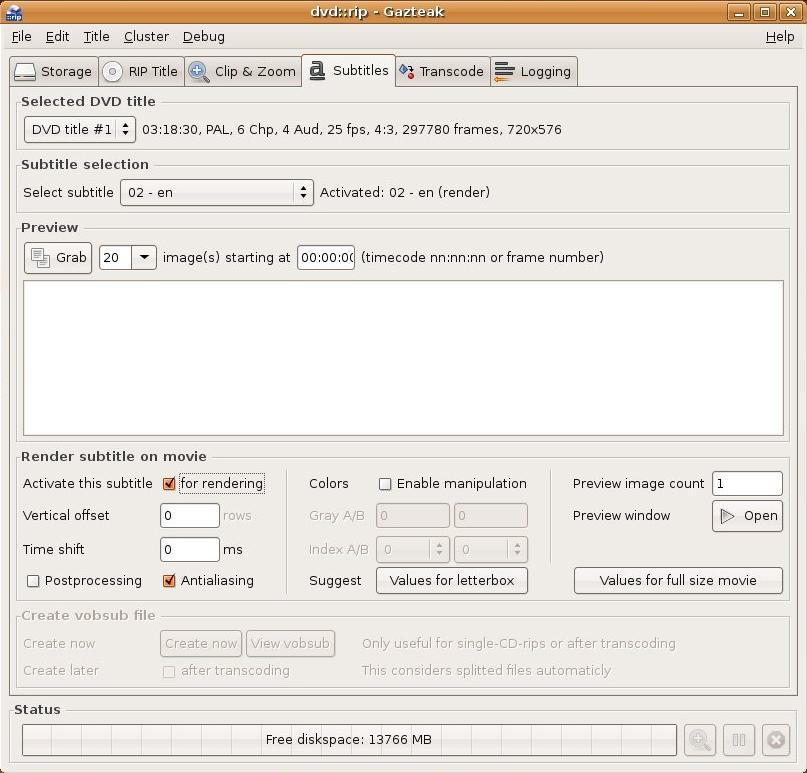Tick the Enable manipulation checkbox
The width and height of the screenshot is (807, 773).
384,484
